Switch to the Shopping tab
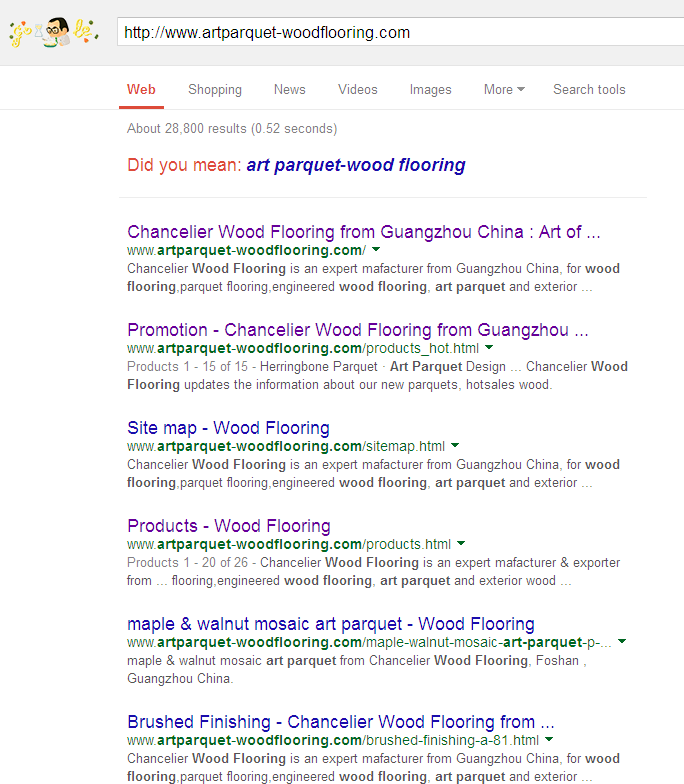Viewport: 684px width, 784px height. tap(215, 90)
